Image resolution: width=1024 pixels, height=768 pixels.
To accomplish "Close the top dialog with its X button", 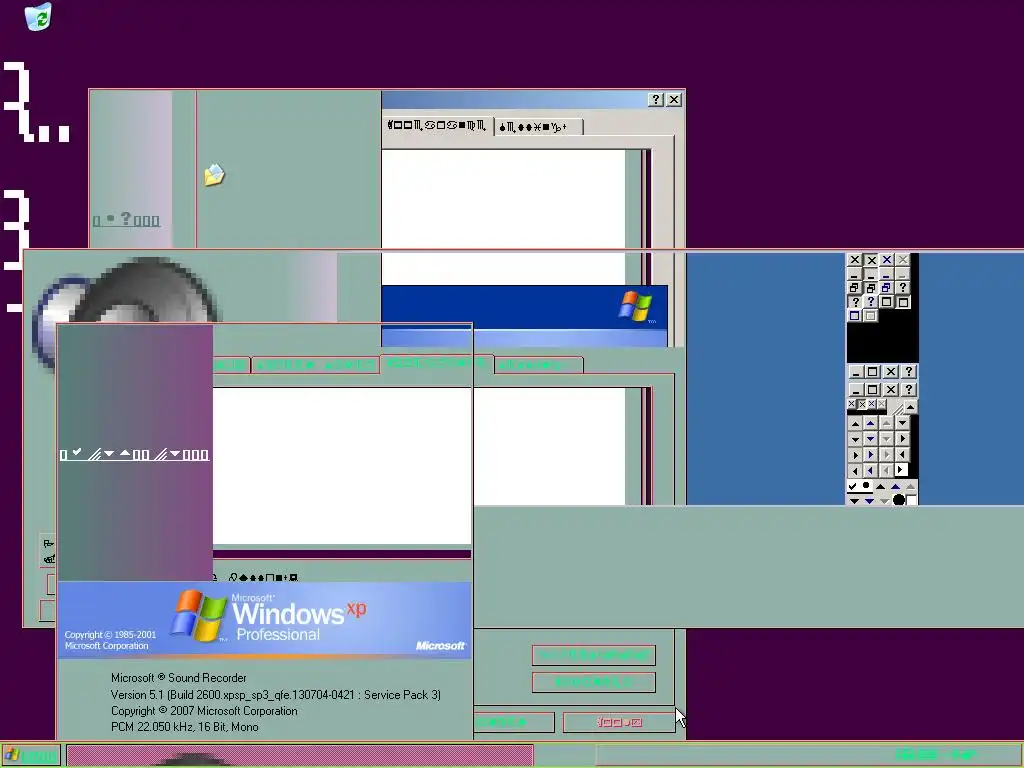I will pyautogui.click(x=674, y=99).
